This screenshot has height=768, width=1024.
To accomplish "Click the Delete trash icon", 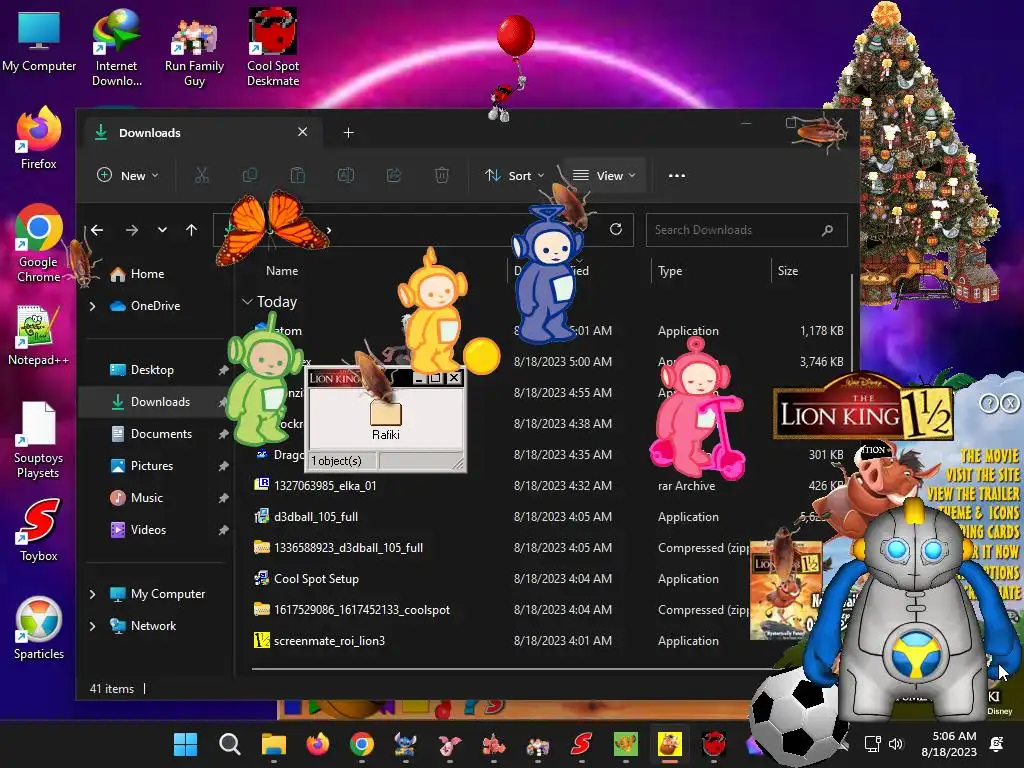I will click(x=441, y=175).
